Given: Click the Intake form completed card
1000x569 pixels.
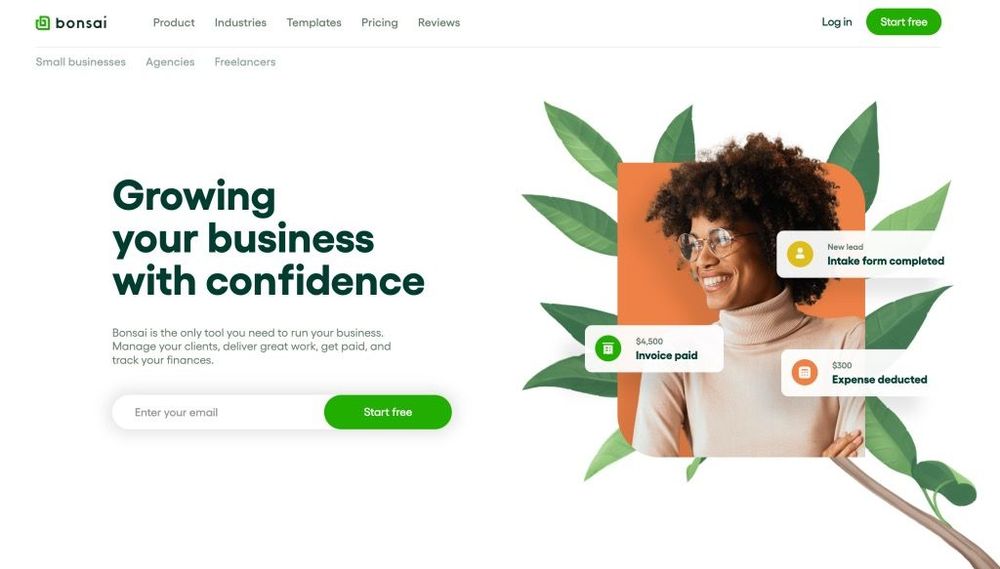Looking at the screenshot, I should click(864, 254).
